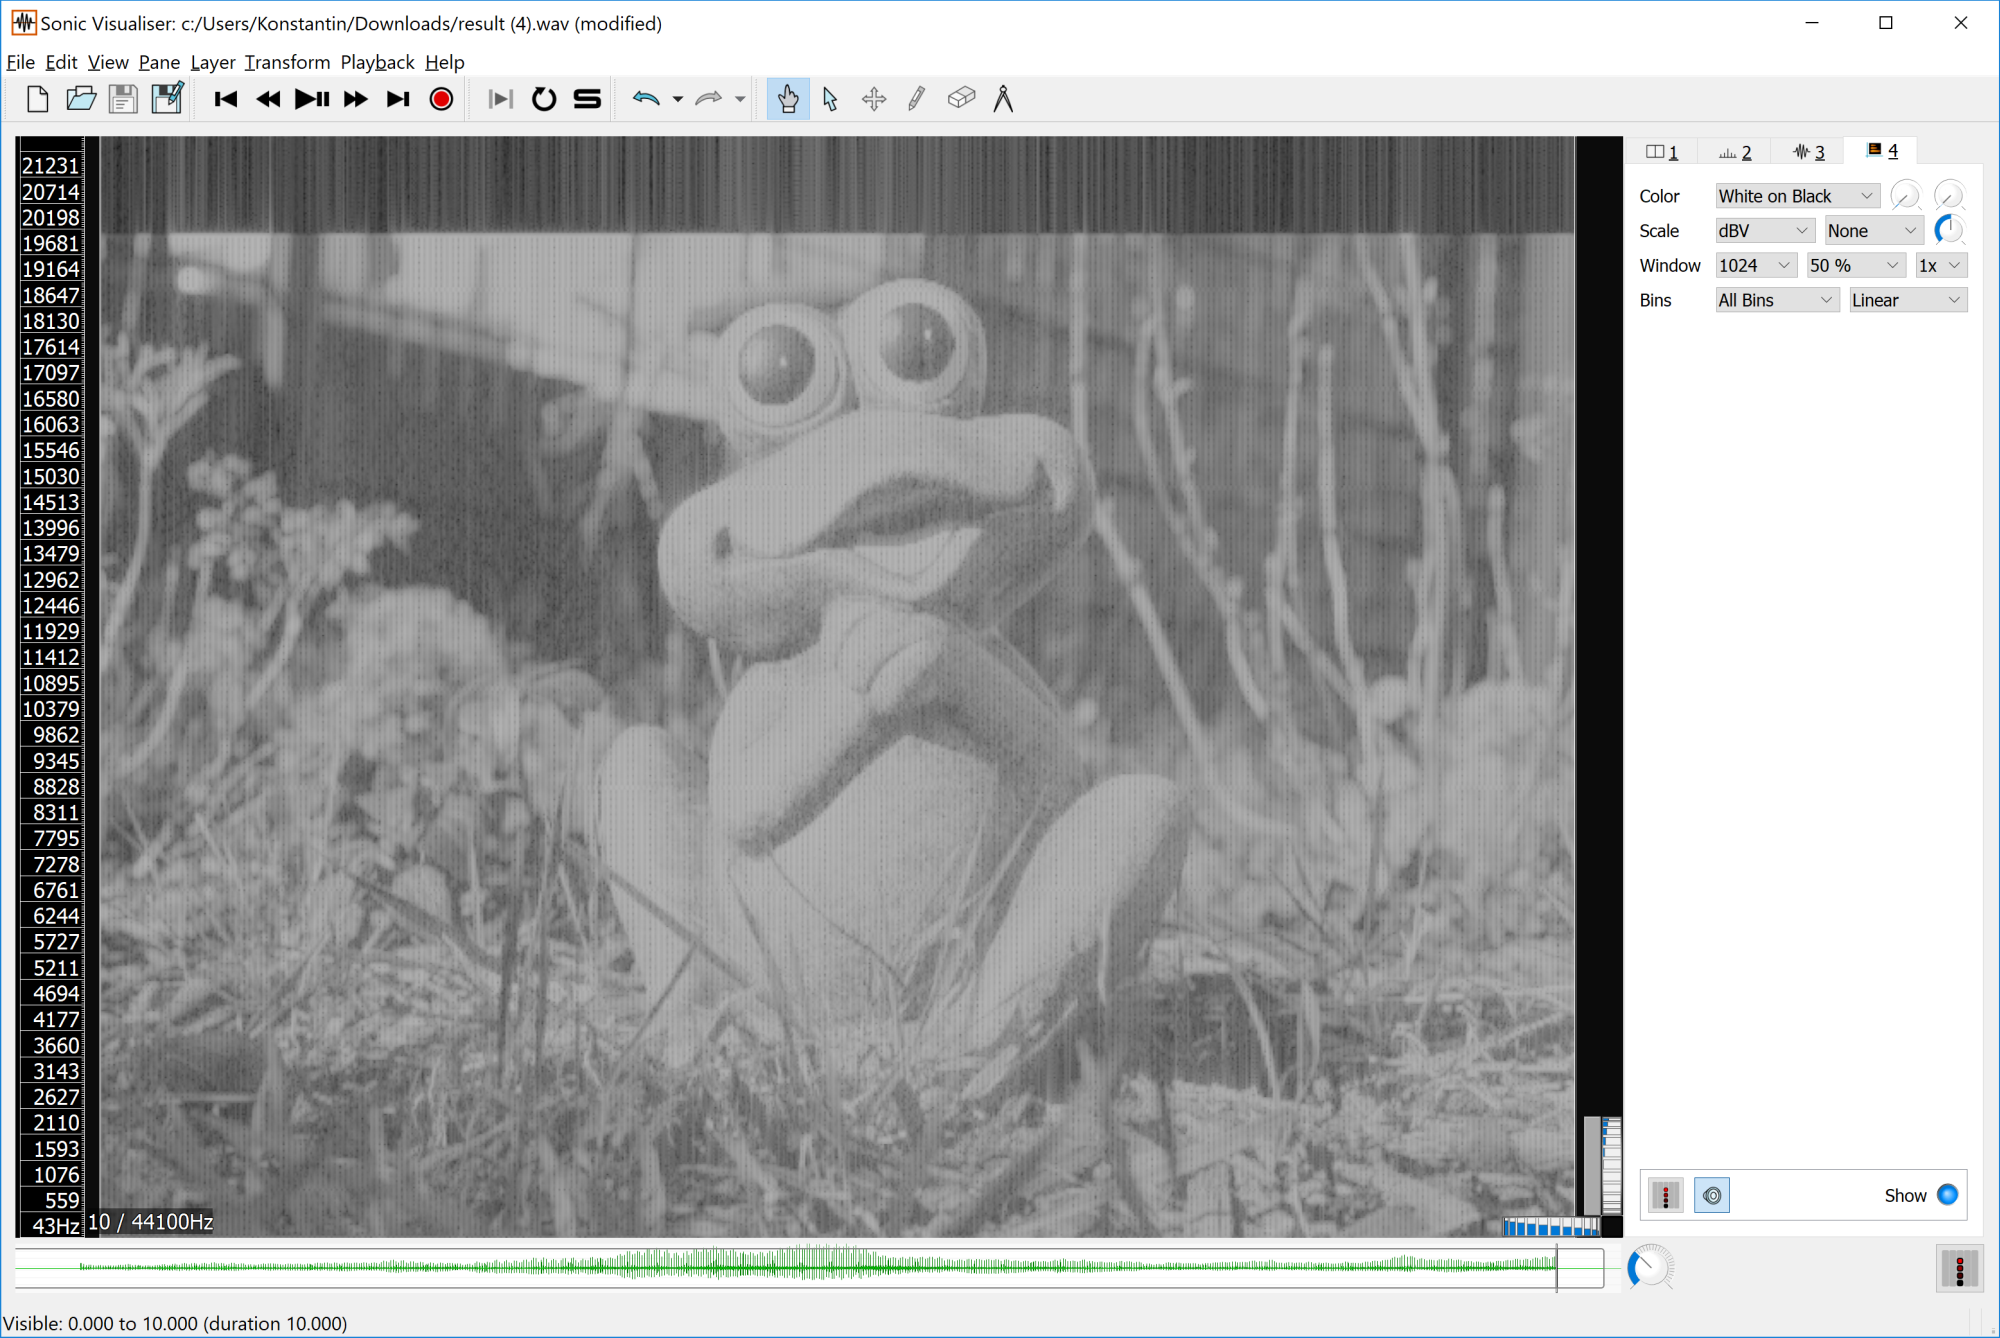This screenshot has height=1338, width=2000.
Task: Click the Bins Linear dropdown selector
Action: click(1903, 300)
